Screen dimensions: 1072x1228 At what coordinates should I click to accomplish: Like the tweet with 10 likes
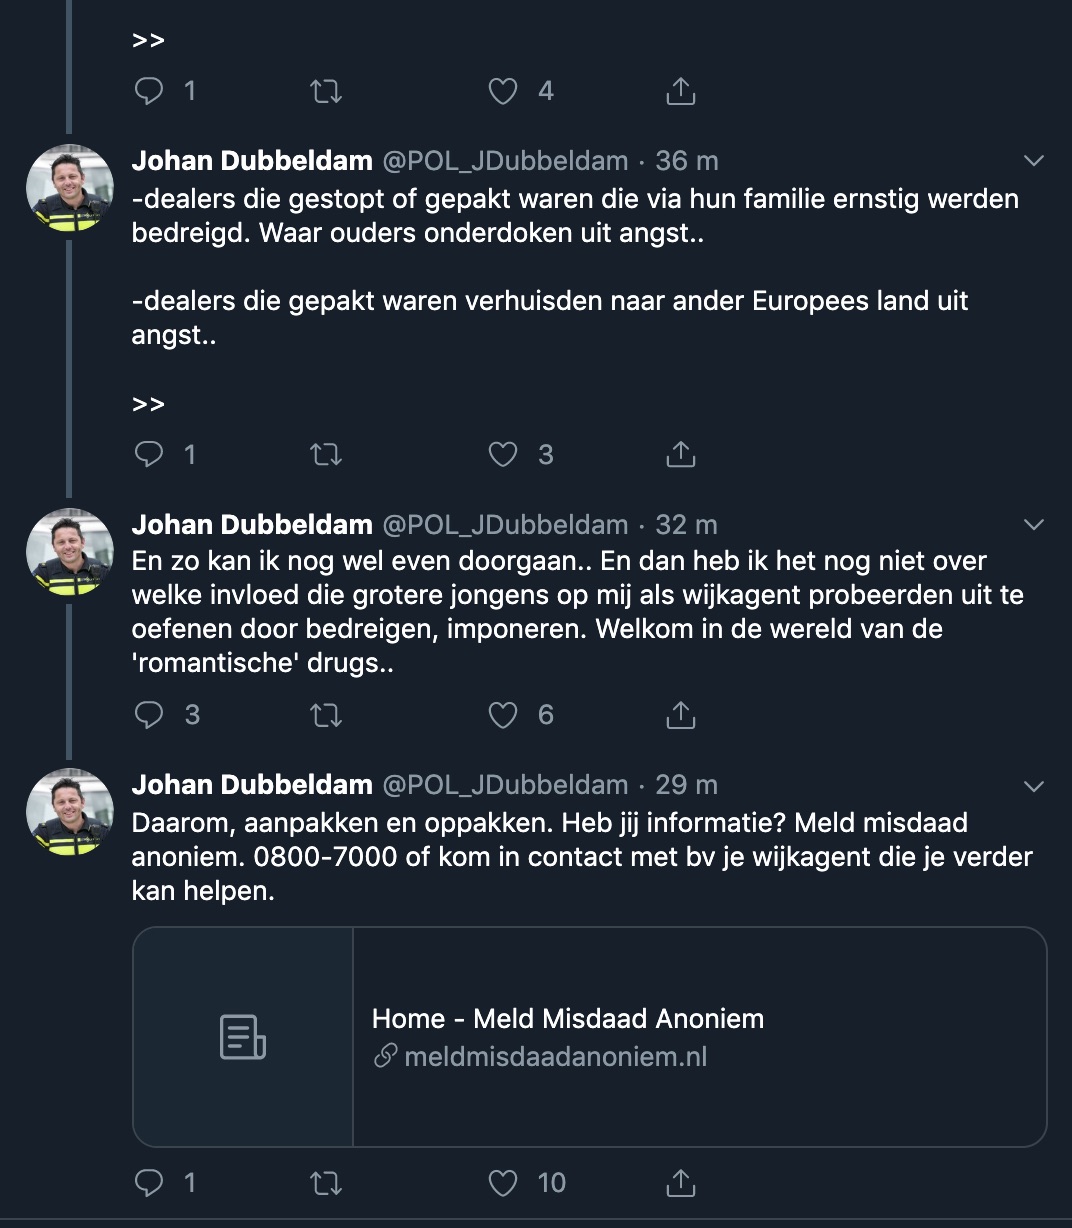pyautogui.click(x=503, y=1183)
